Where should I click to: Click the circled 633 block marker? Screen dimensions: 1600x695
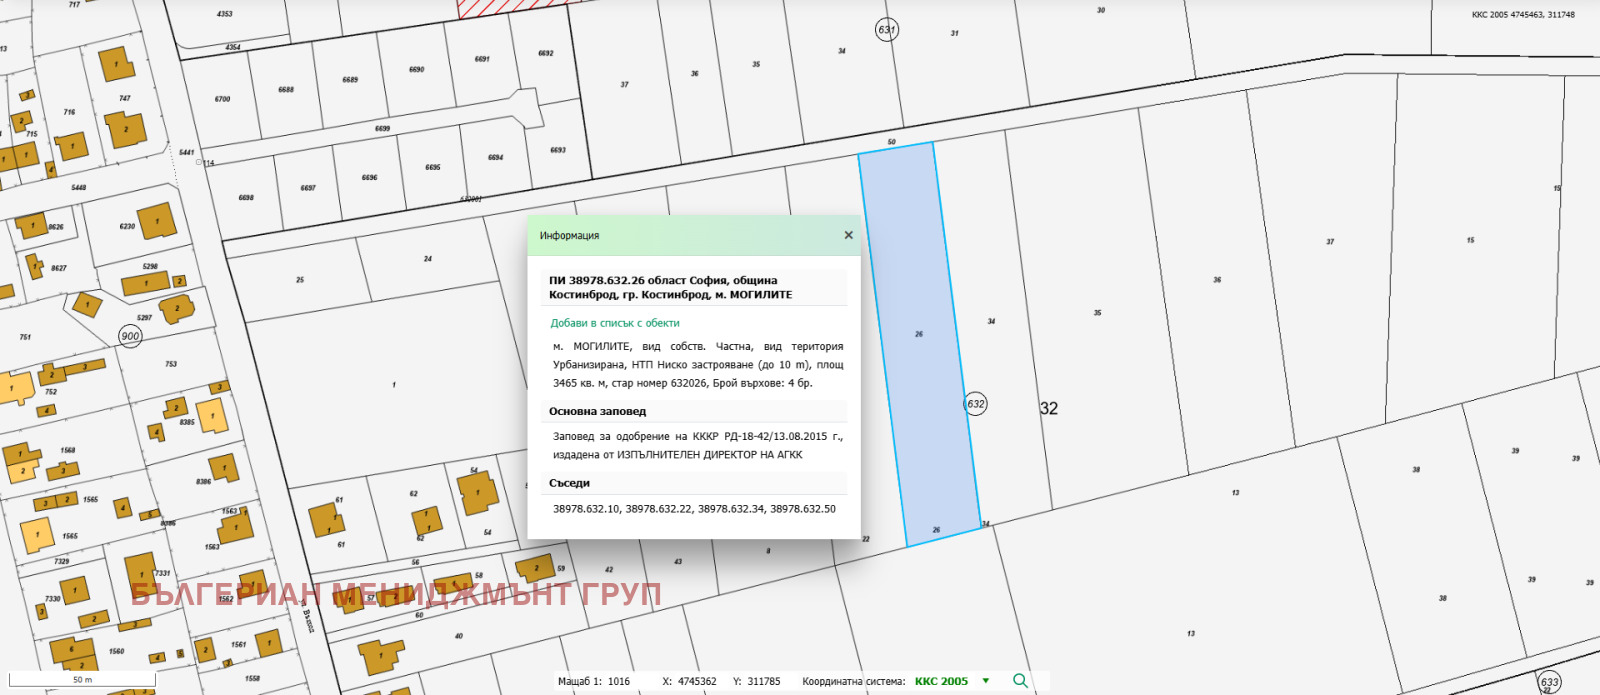point(1549,682)
